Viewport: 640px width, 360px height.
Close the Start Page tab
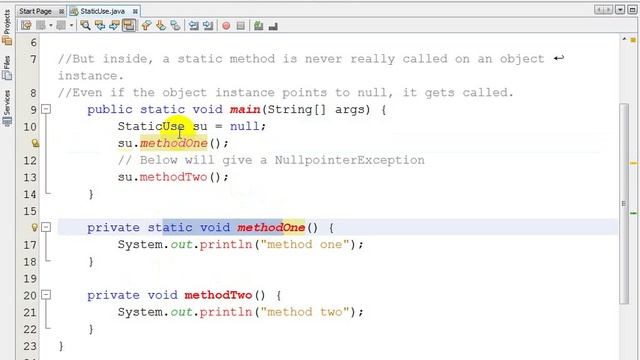coord(61,11)
